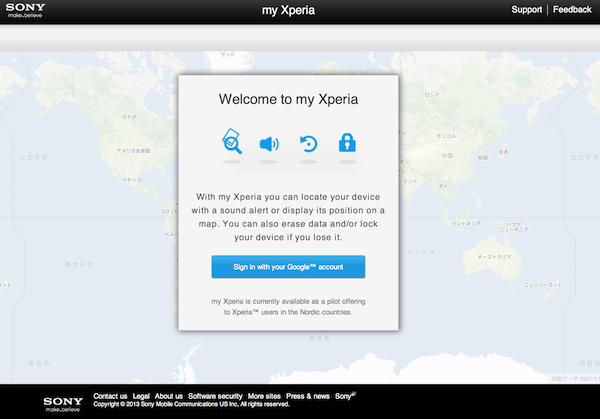Screen dimensions: 600x419
Task: Sign in with your Google account
Action: tap(288, 267)
